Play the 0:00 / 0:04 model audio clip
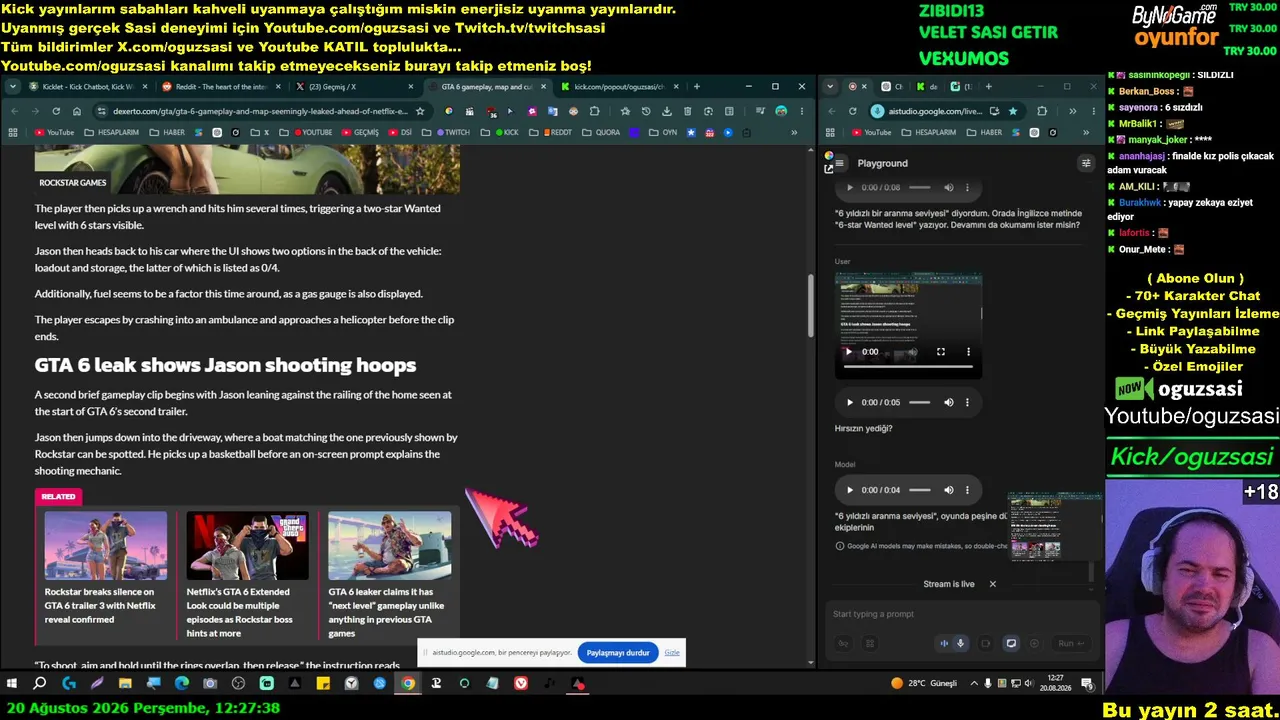Screen dimensions: 1280x720 pyautogui.click(x=850, y=490)
